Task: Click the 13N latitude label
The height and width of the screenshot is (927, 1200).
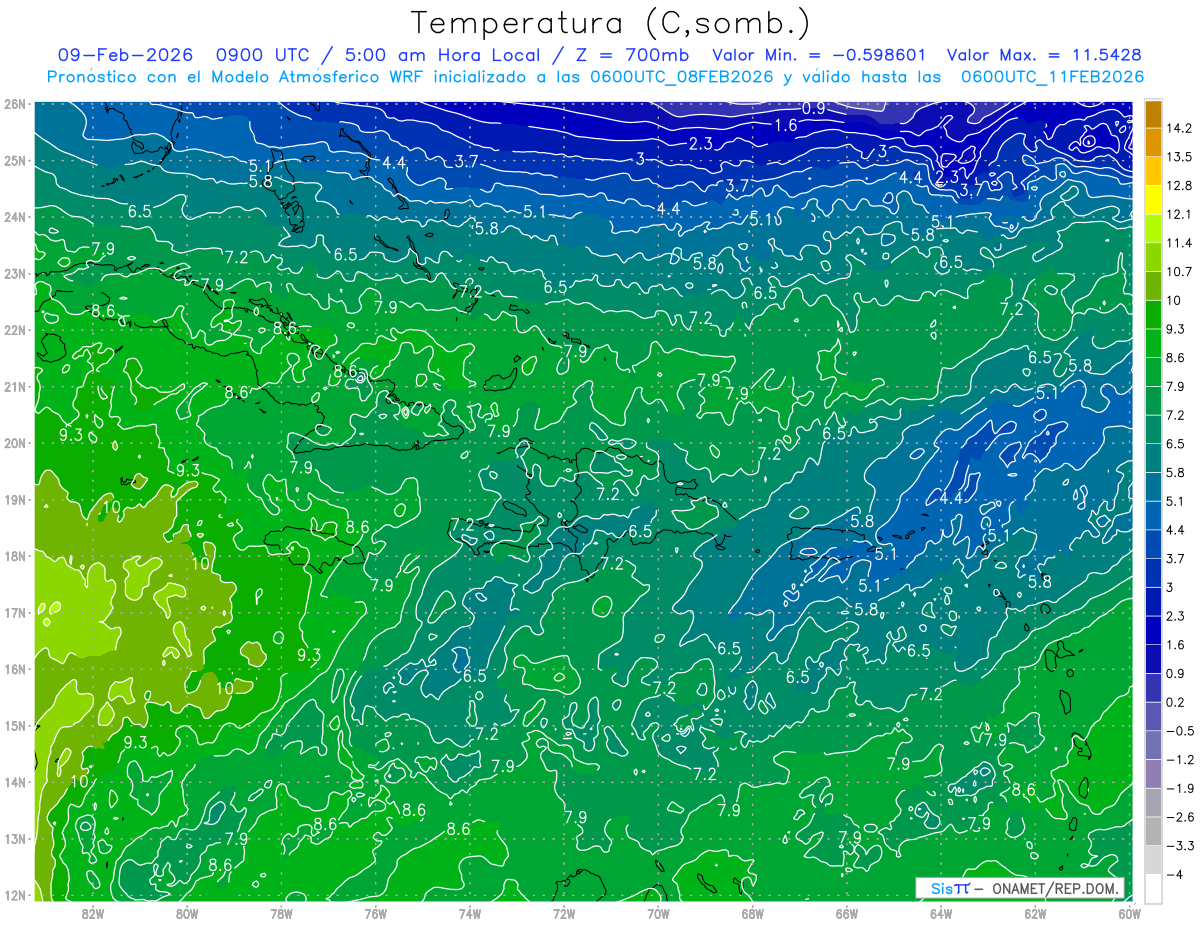Action: pos(15,838)
